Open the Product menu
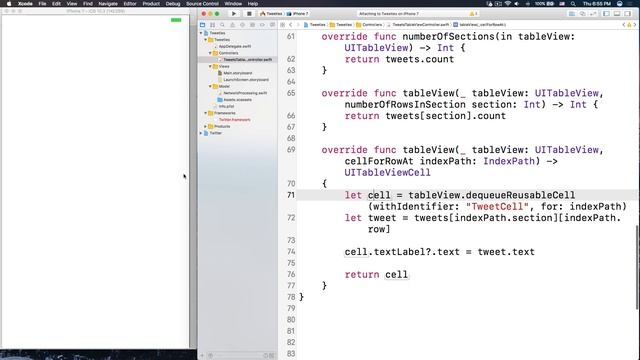Screen dimensions: 640x360 click(x=151, y=4)
